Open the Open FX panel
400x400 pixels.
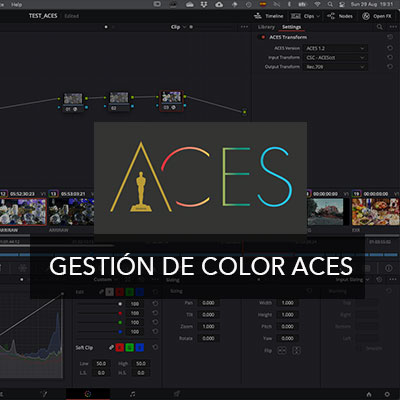[377, 16]
